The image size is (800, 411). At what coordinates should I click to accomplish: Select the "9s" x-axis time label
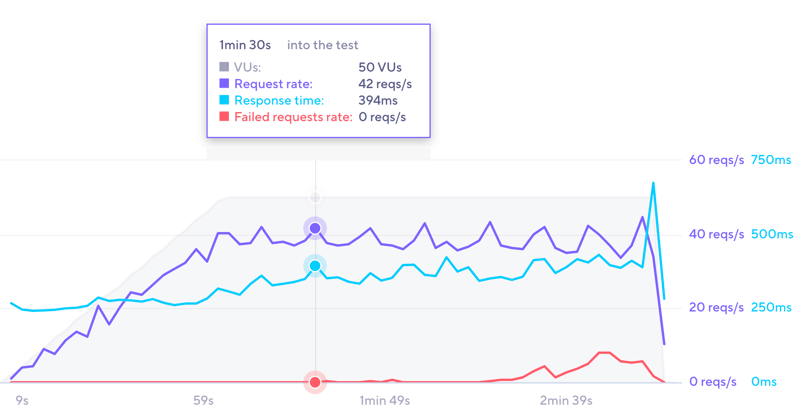[x=22, y=401]
